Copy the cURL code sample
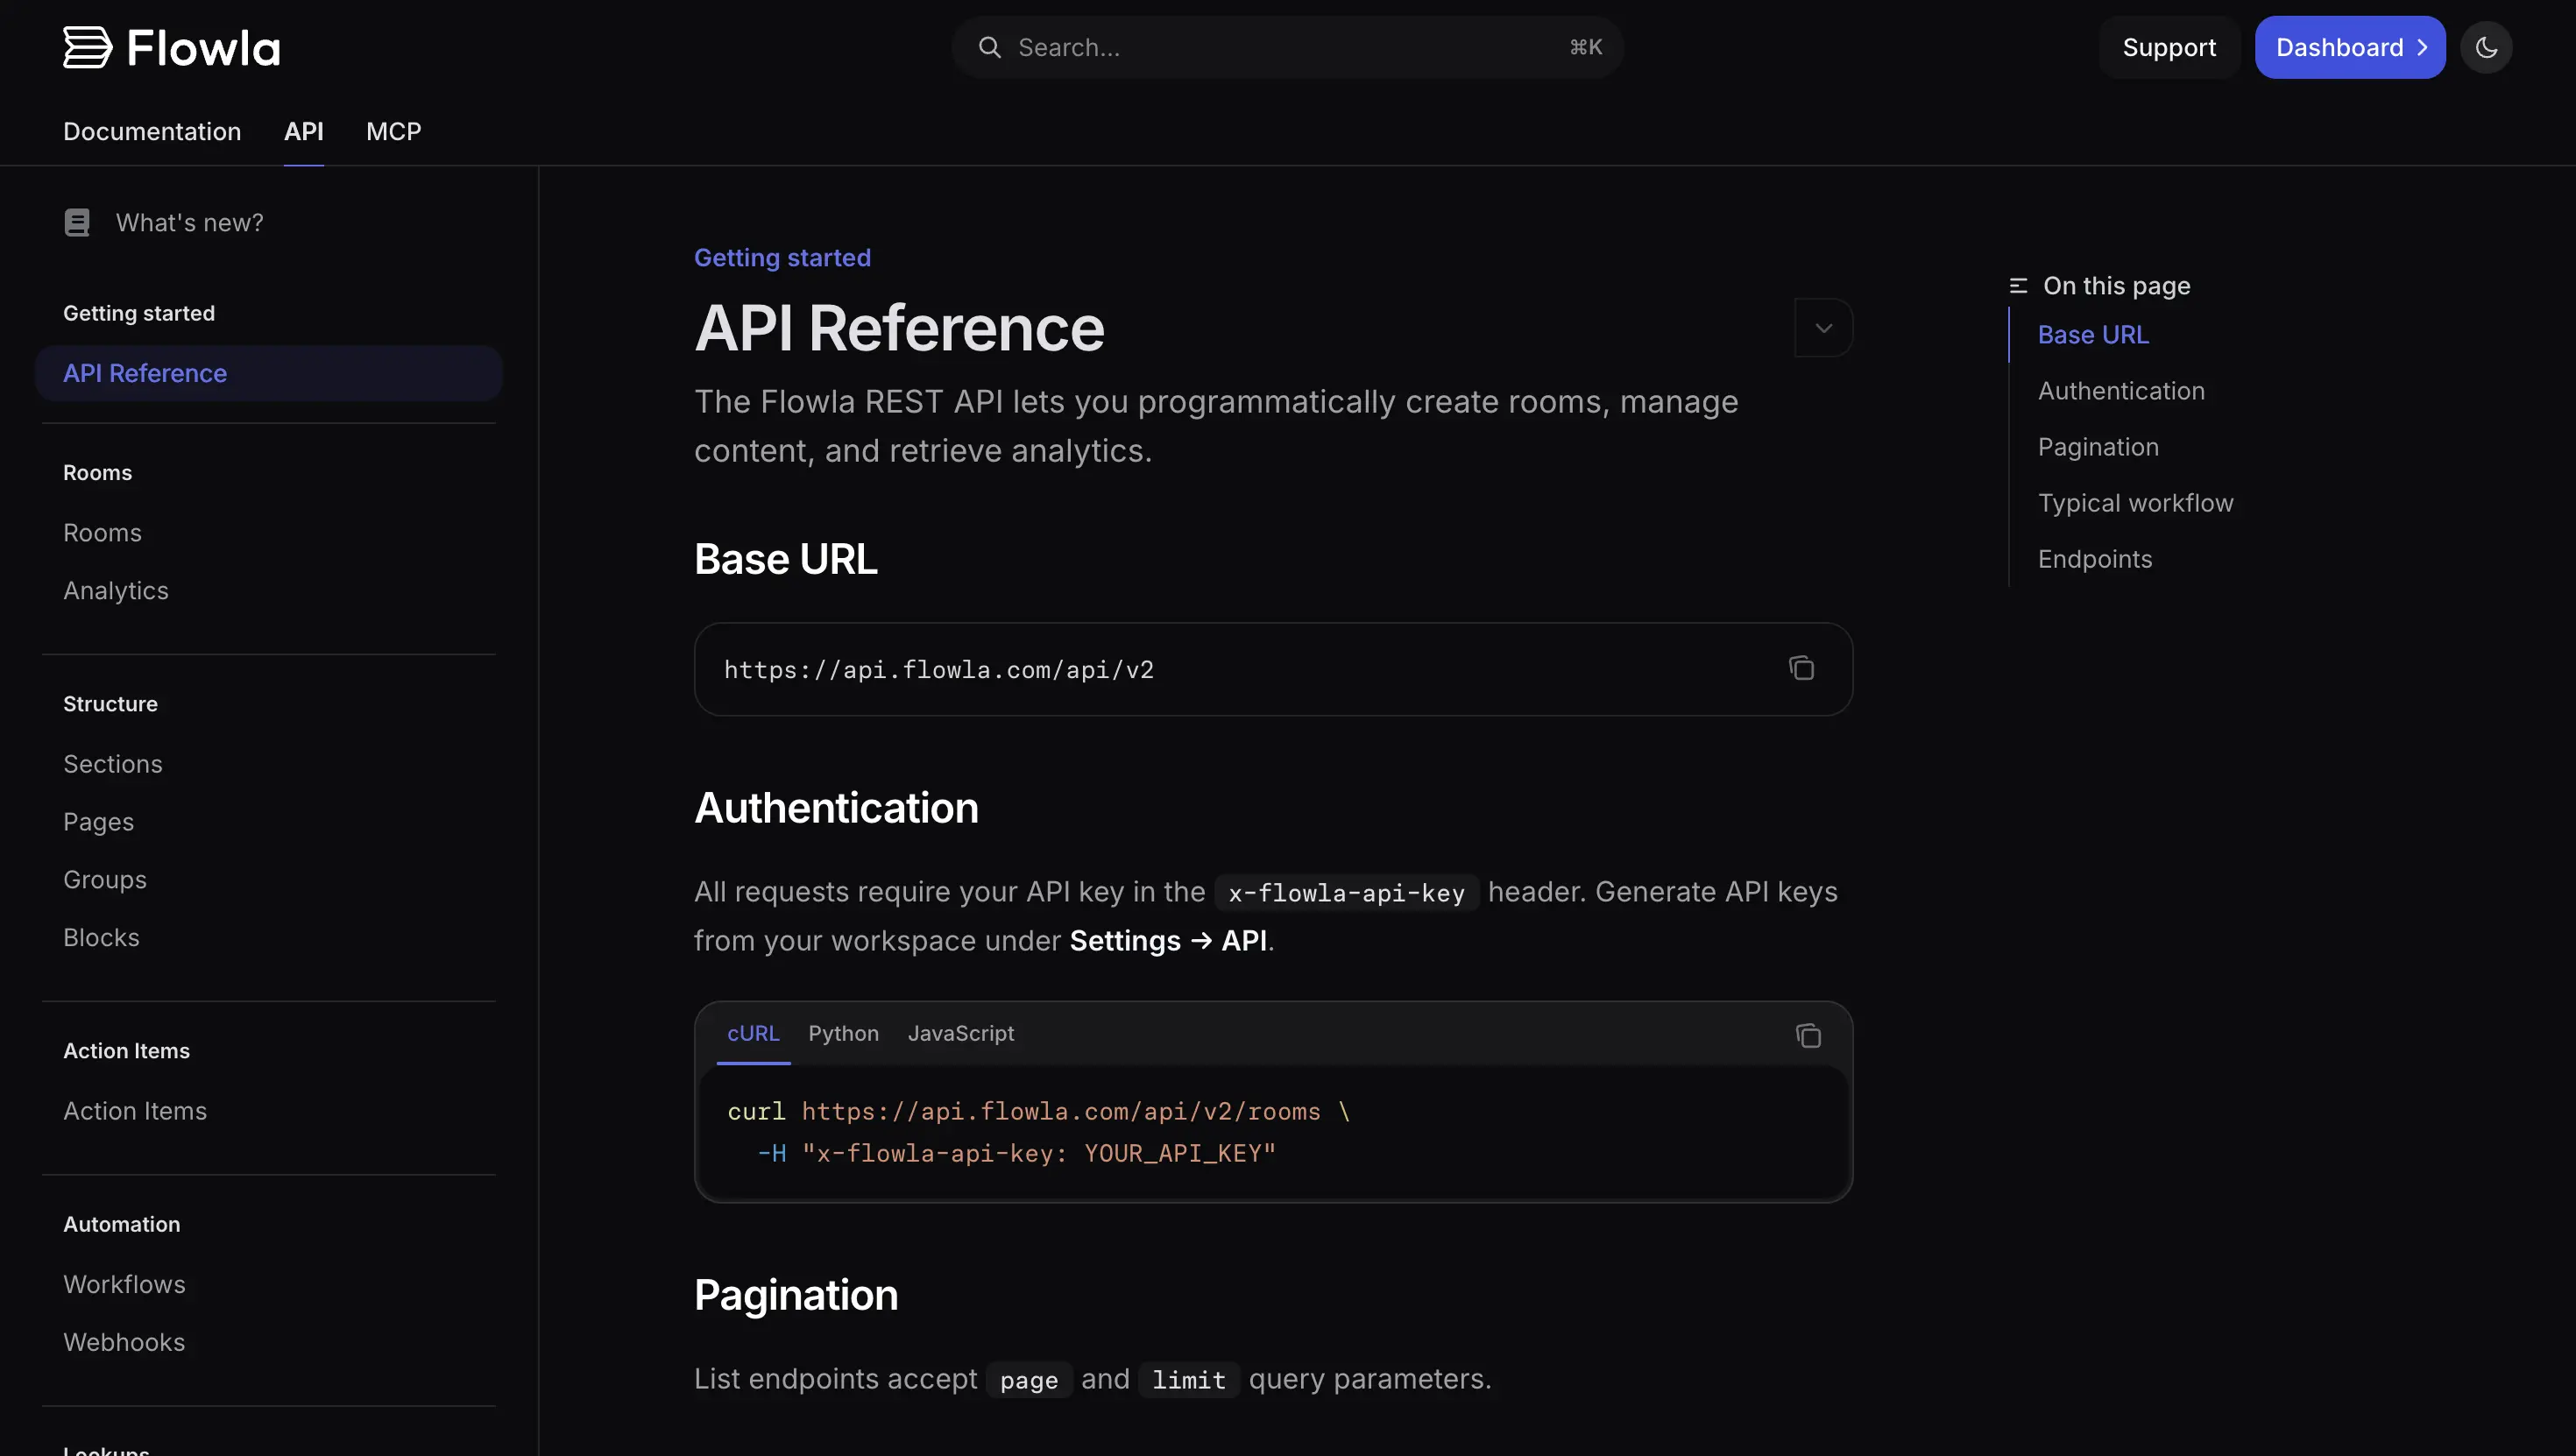 pyautogui.click(x=1808, y=1035)
